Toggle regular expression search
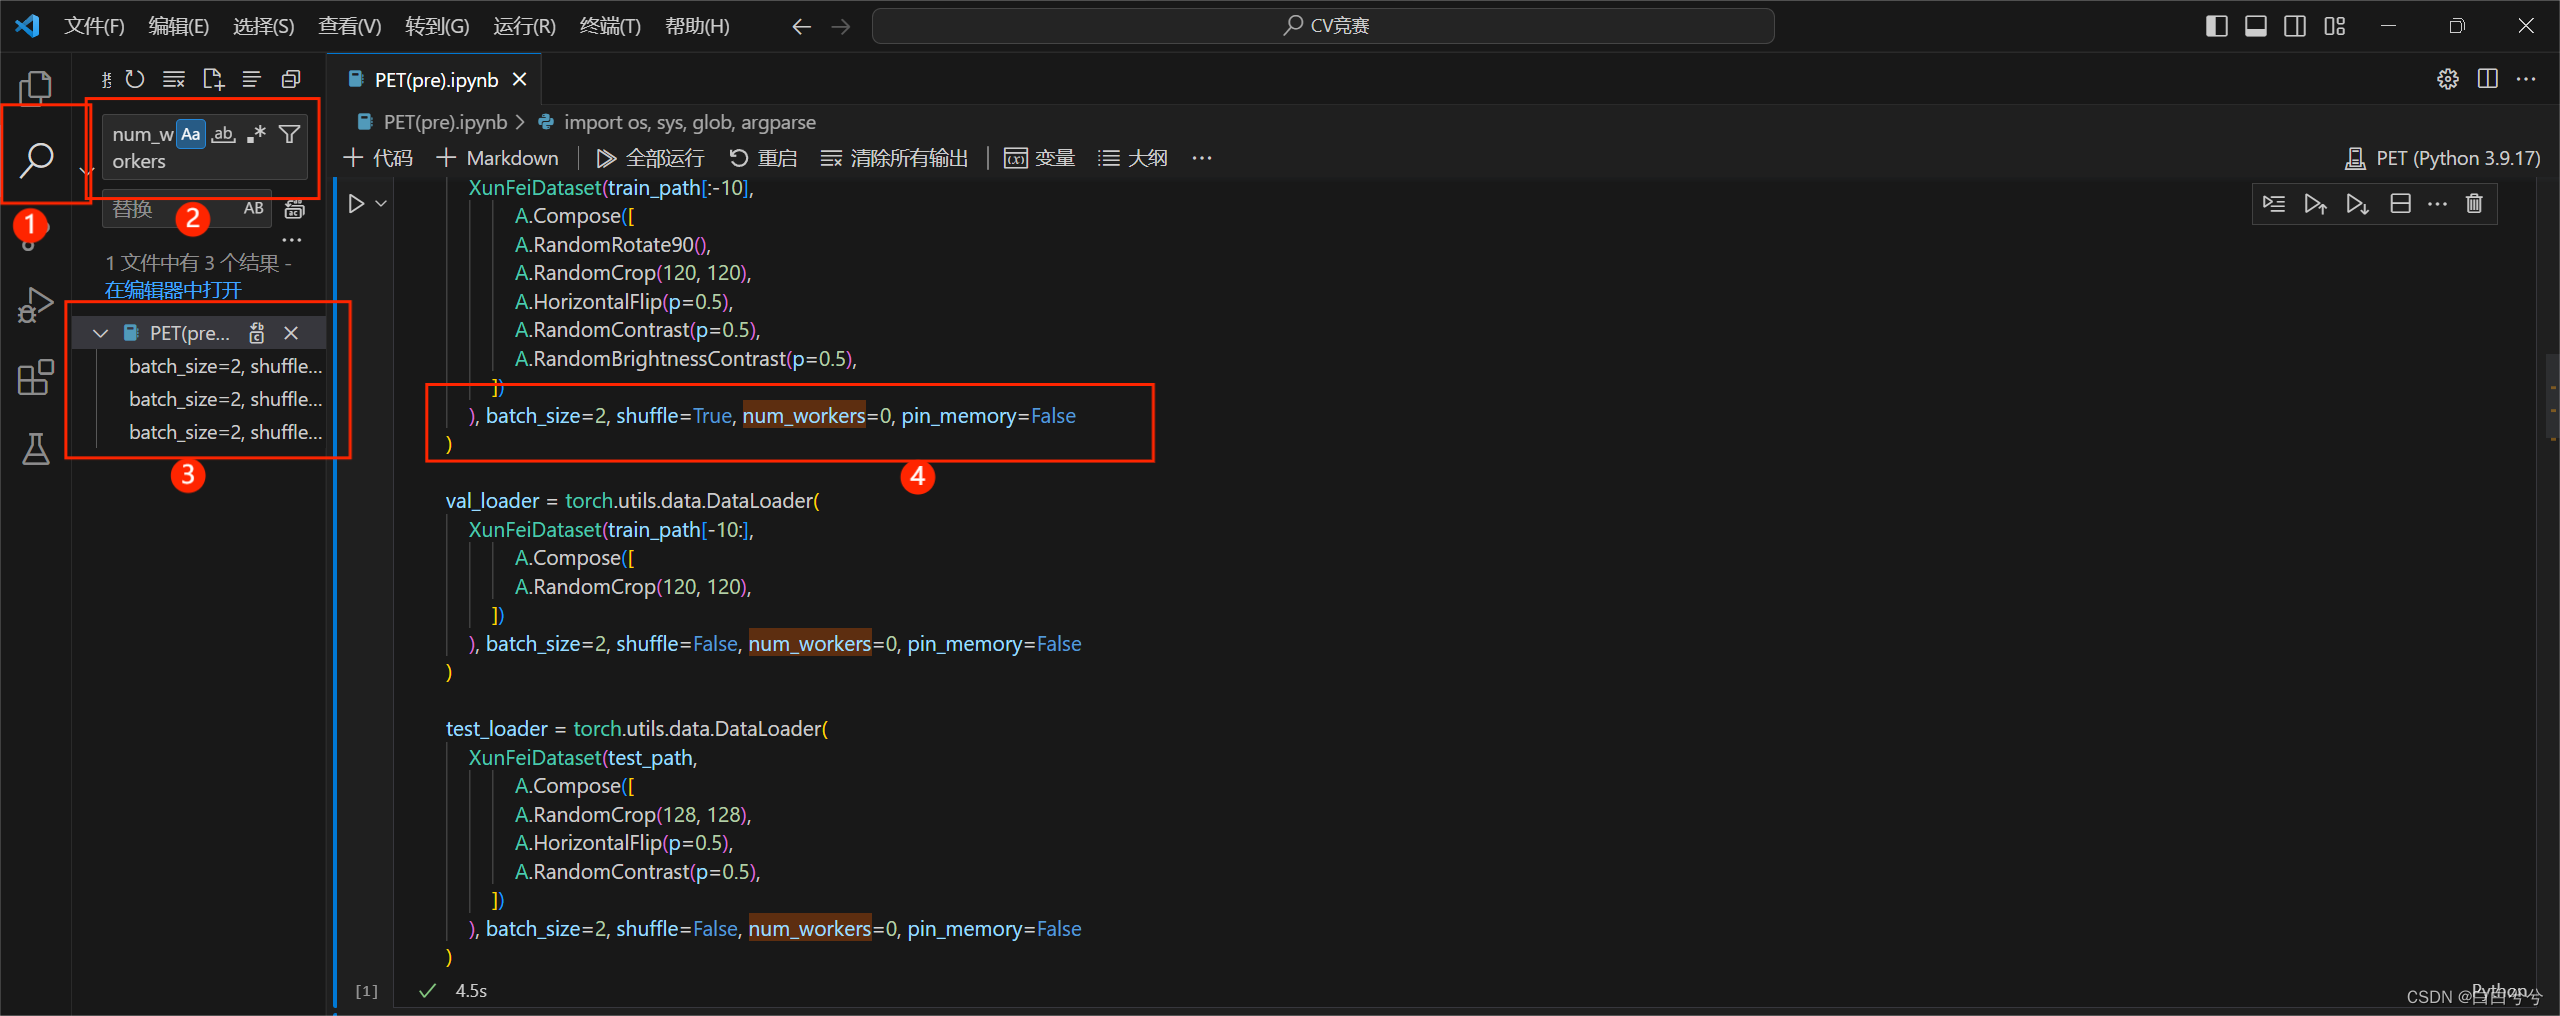Image resolution: width=2560 pixels, height=1016 pixels. [256, 134]
